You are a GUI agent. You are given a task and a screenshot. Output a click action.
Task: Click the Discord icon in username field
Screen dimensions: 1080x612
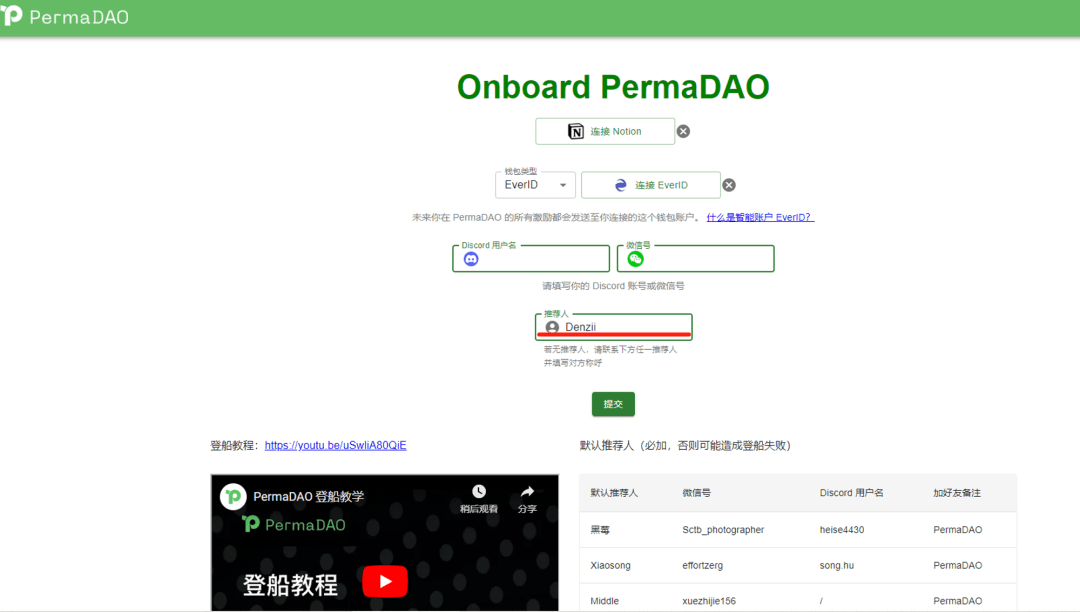coord(471,259)
